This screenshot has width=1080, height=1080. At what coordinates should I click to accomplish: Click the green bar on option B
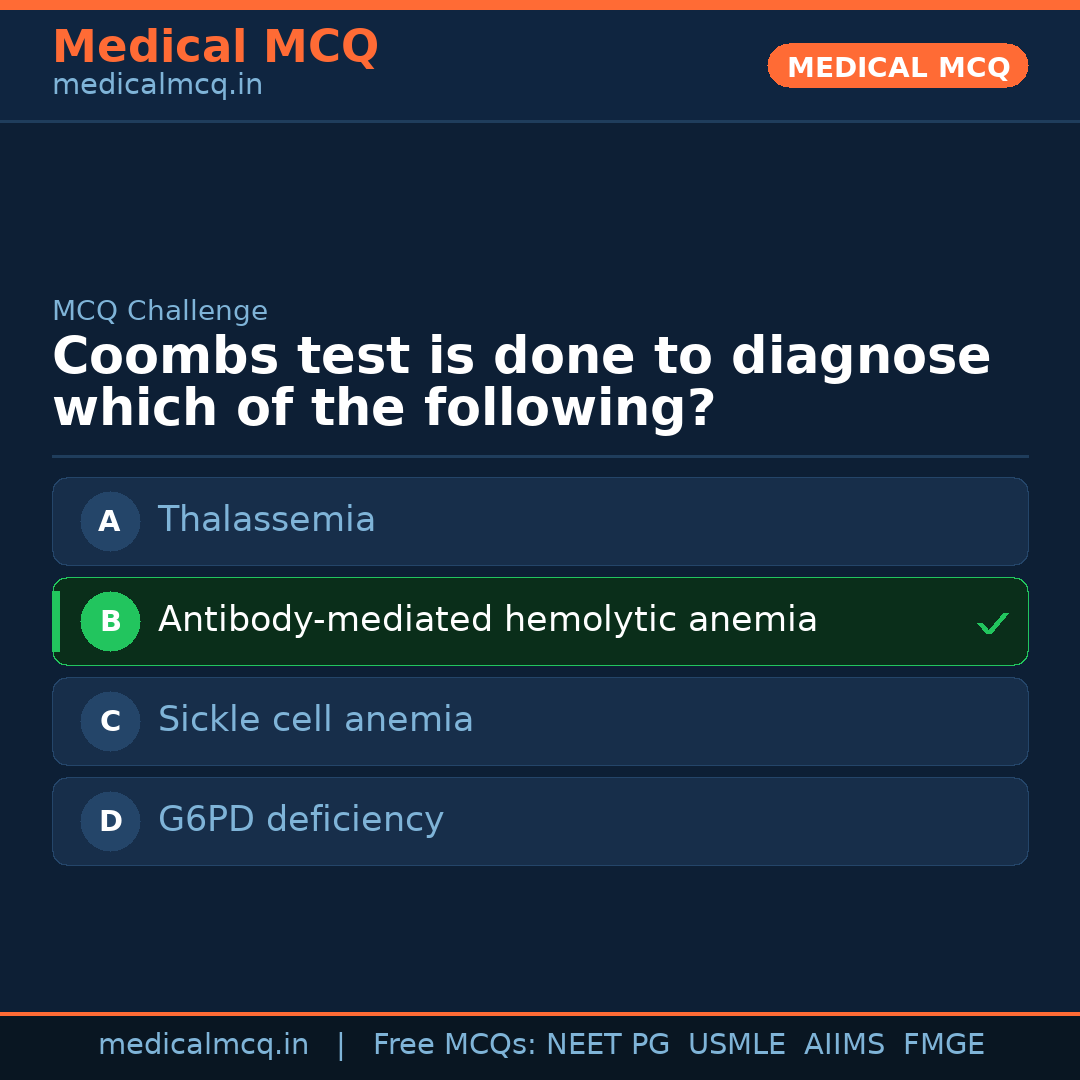tap(56, 621)
